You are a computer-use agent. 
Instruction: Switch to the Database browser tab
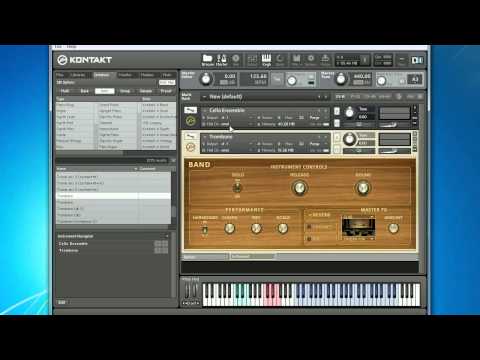[x=102, y=75]
